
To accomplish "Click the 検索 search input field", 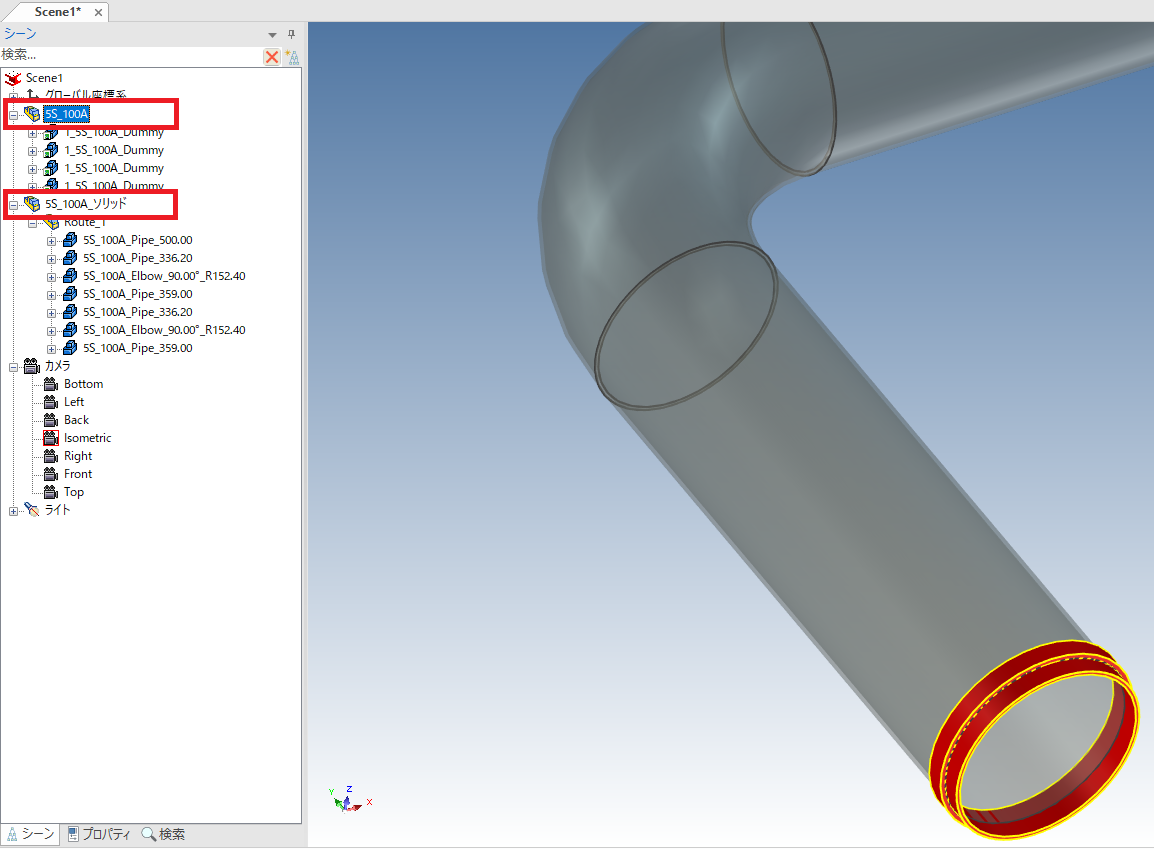I will click(130, 55).
